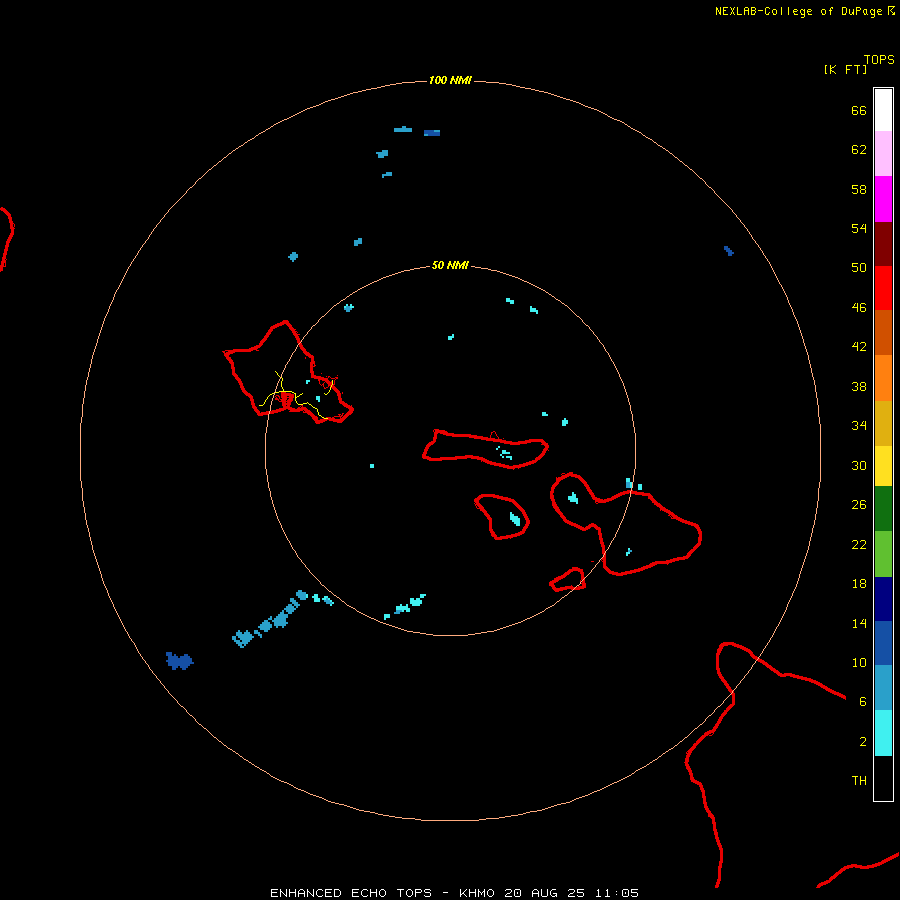Viewport: 900px width, 900px height.
Task: Click the 'TOPS' legend heading
Action: click(879, 59)
